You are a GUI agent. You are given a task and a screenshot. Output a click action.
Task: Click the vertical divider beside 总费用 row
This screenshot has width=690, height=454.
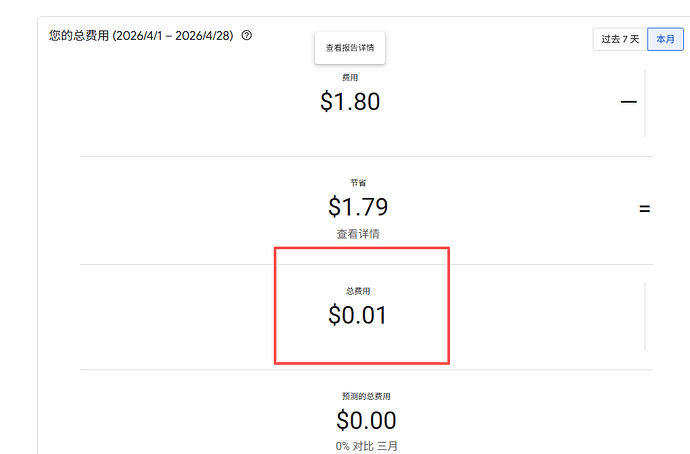click(645, 317)
